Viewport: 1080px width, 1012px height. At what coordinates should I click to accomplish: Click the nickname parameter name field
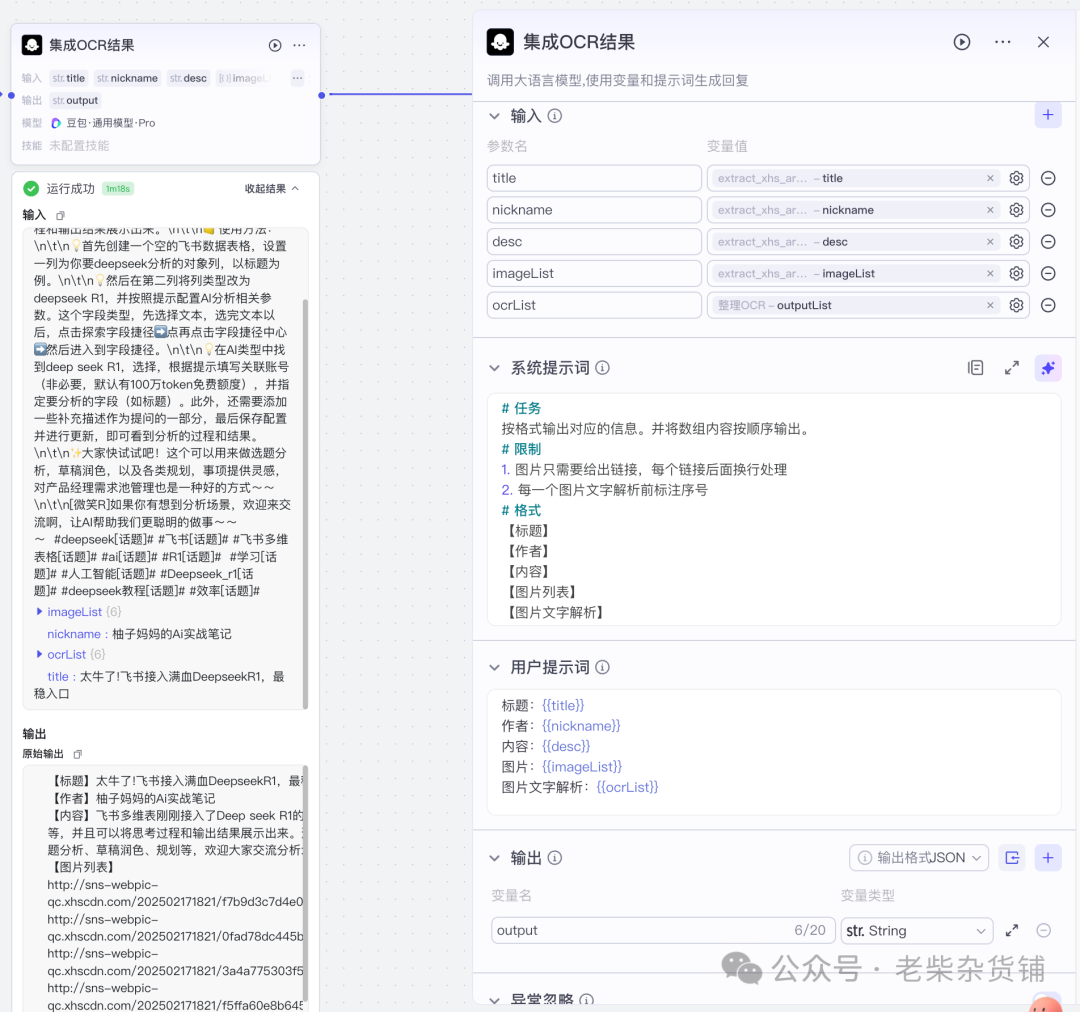point(594,210)
